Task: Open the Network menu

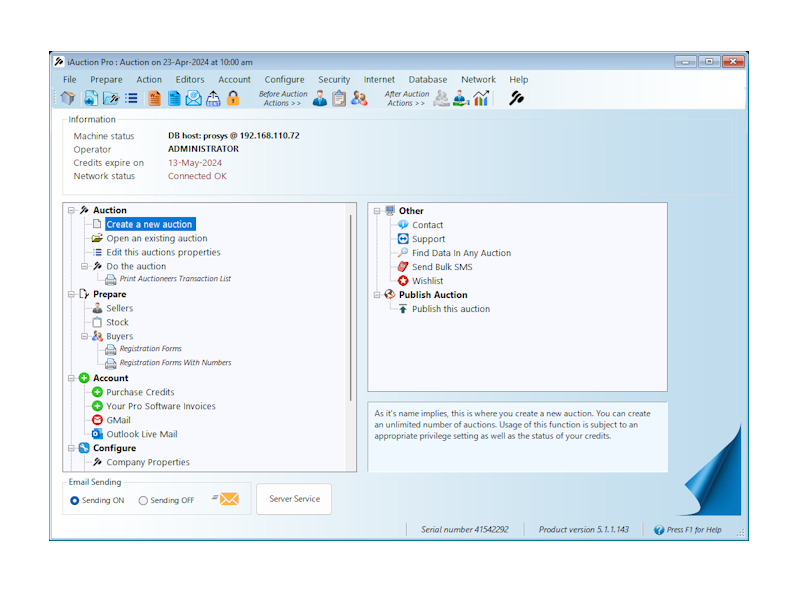Action: click(x=478, y=79)
